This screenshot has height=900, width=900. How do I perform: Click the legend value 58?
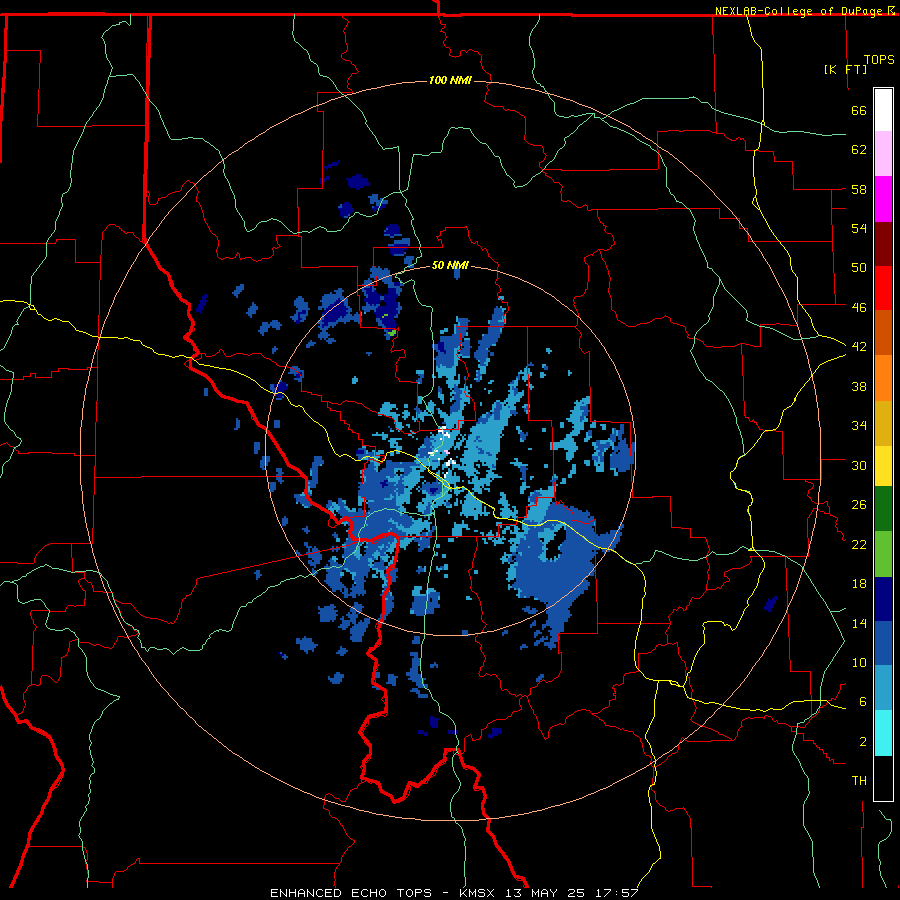(859, 189)
